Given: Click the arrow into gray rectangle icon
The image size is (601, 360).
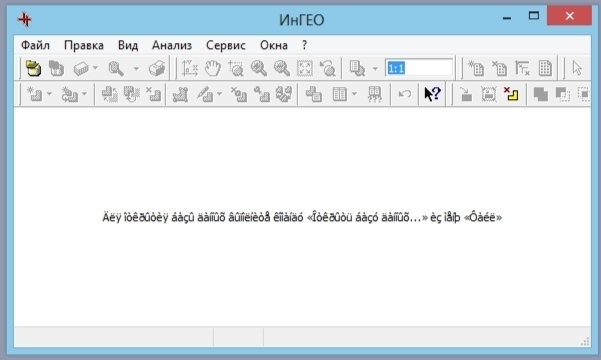Looking at the screenshot, I should pos(466,94).
